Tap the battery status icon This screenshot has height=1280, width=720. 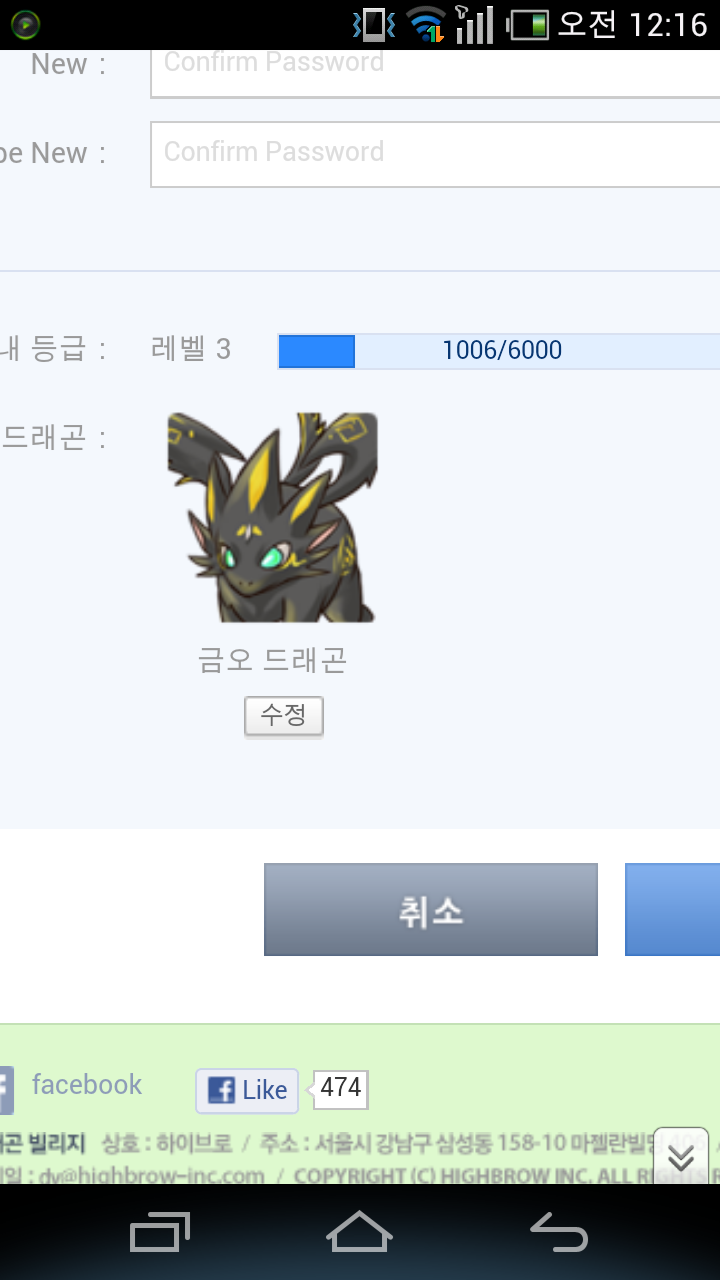(x=528, y=24)
